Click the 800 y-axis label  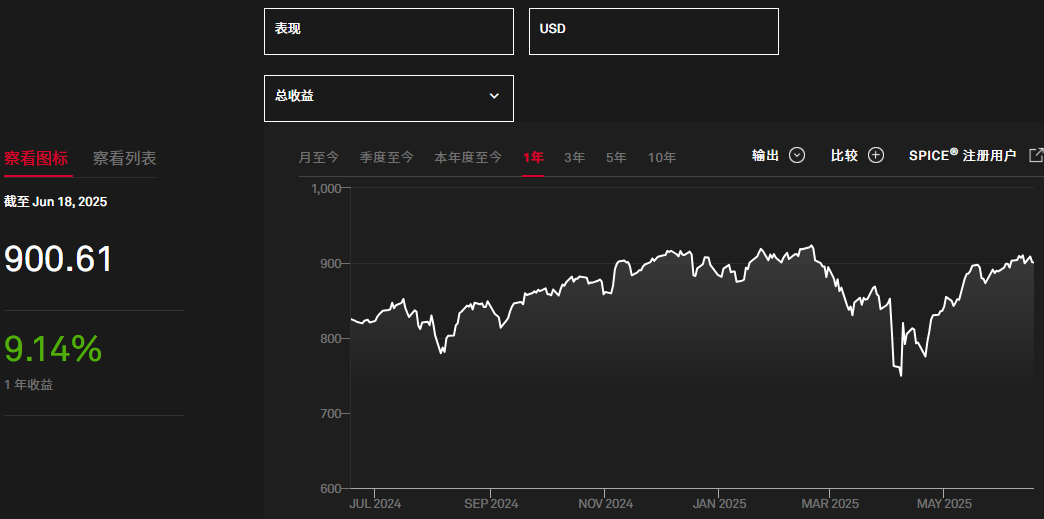(332, 338)
